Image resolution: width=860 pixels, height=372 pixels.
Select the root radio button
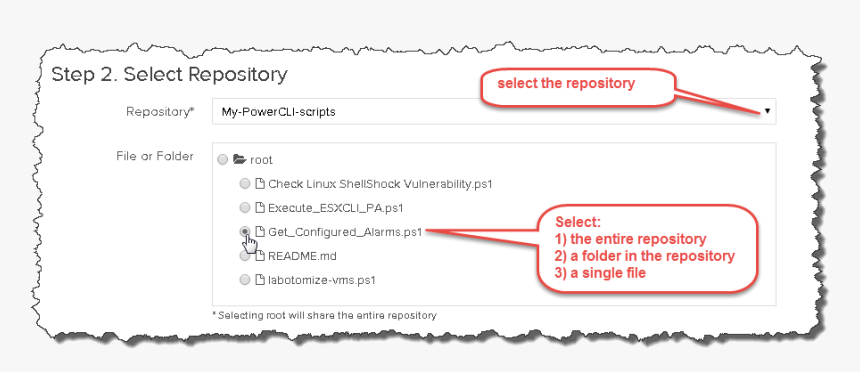pos(222,160)
